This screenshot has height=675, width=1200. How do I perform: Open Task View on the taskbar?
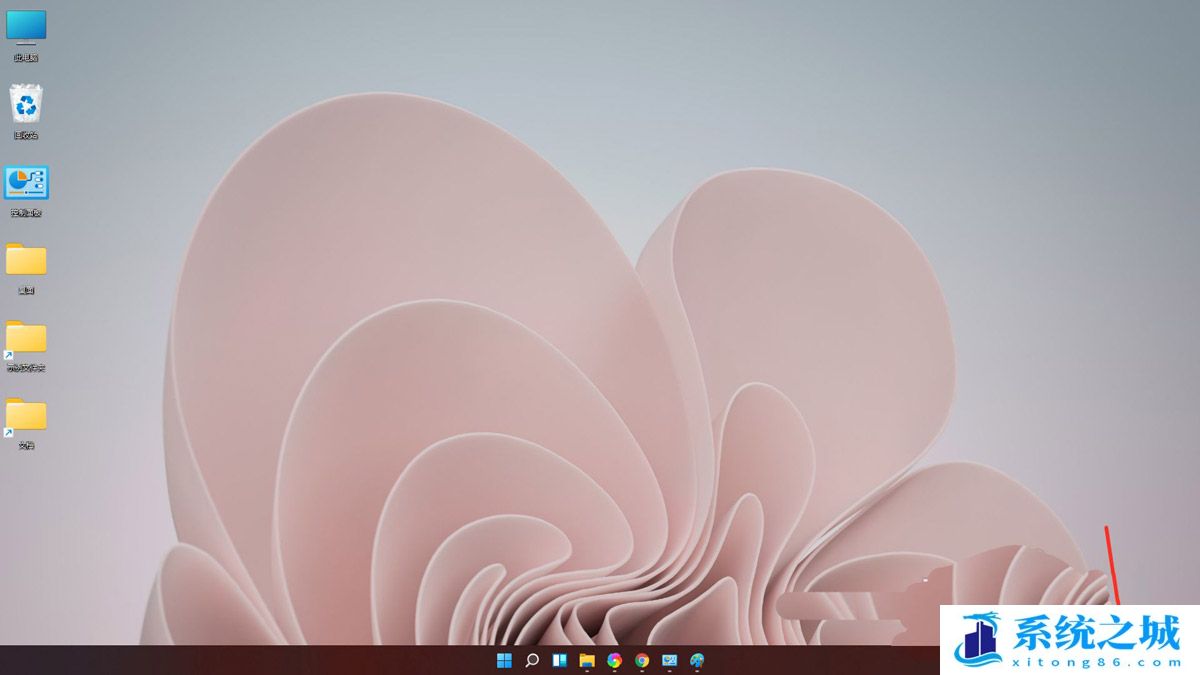(560, 660)
